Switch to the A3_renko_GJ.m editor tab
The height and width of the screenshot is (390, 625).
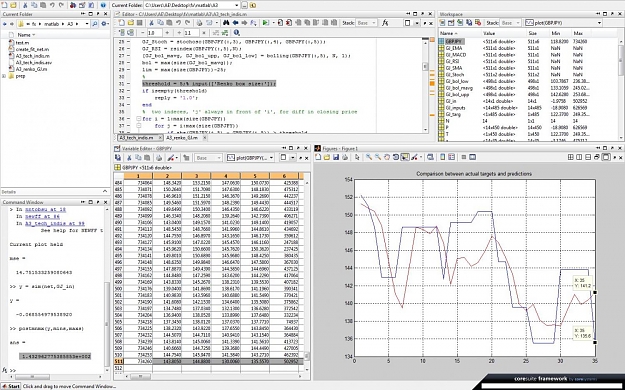[x=181, y=138]
